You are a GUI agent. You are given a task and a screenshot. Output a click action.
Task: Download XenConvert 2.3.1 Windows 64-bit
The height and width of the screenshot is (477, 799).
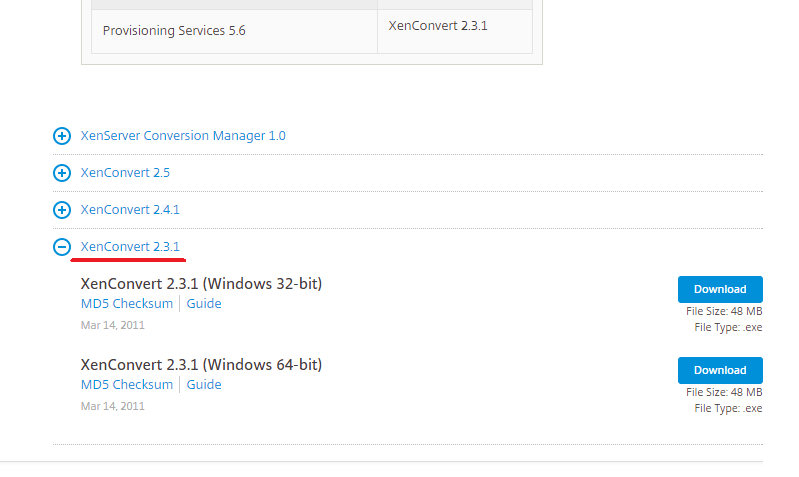(720, 370)
